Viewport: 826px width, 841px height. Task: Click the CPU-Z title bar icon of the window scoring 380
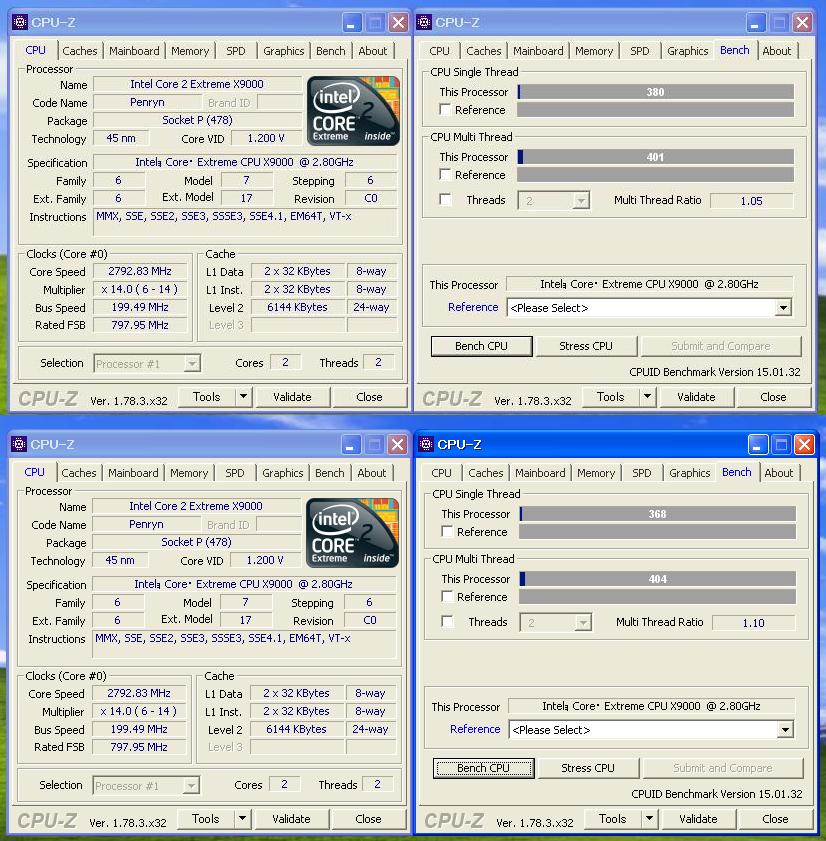click(x=424, y=22)
